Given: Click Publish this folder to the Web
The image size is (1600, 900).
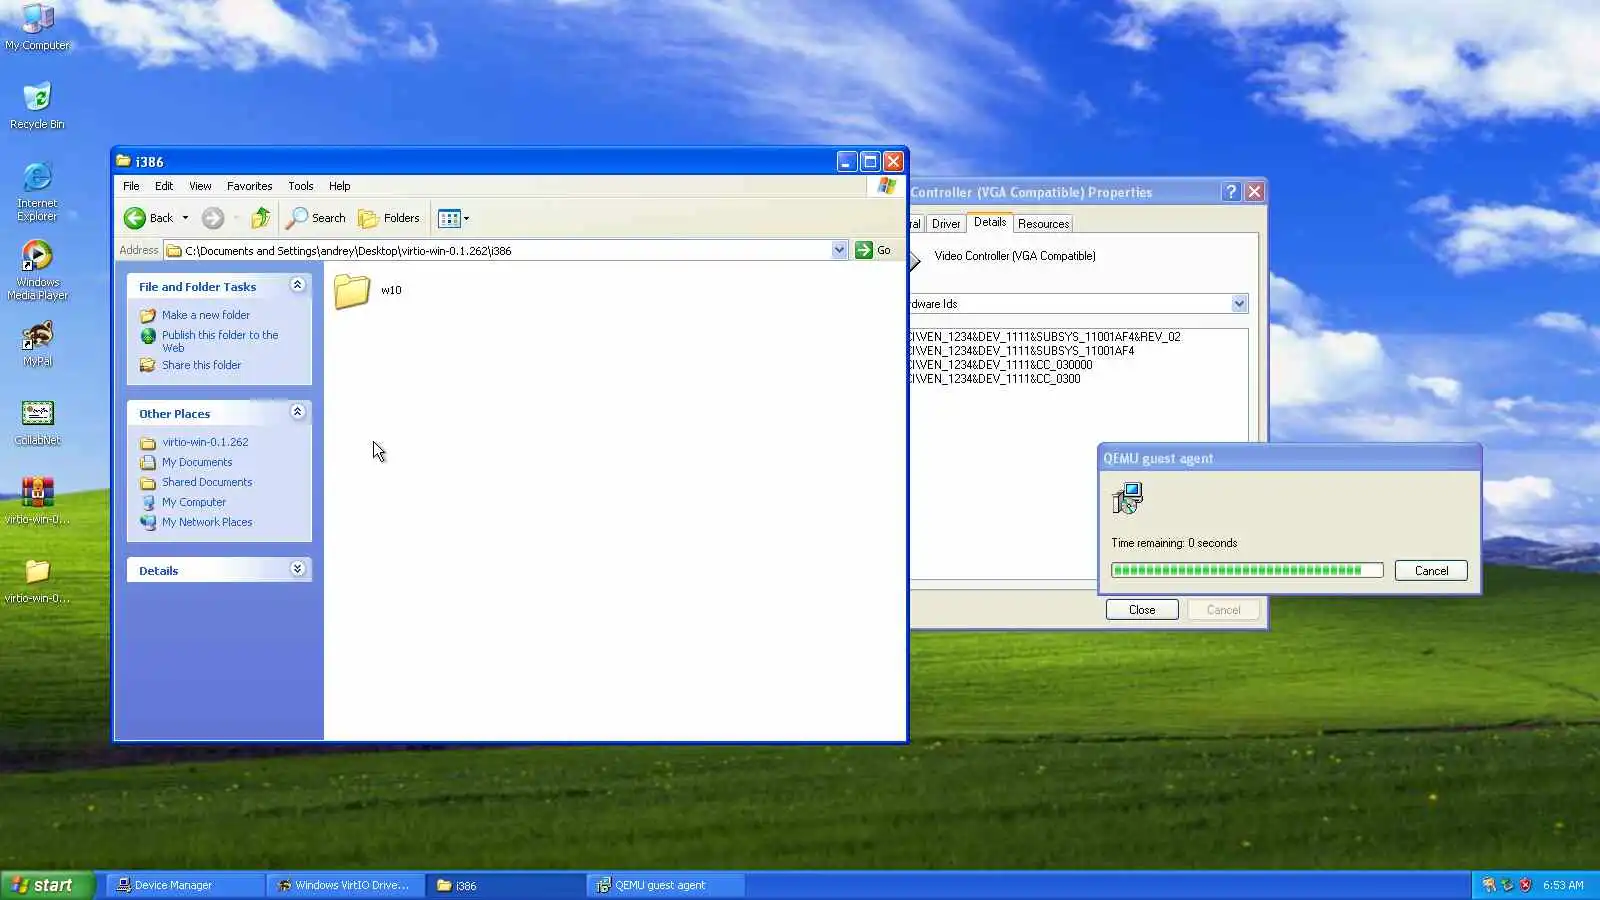Looking at the screenshot, I should point(219,341).
